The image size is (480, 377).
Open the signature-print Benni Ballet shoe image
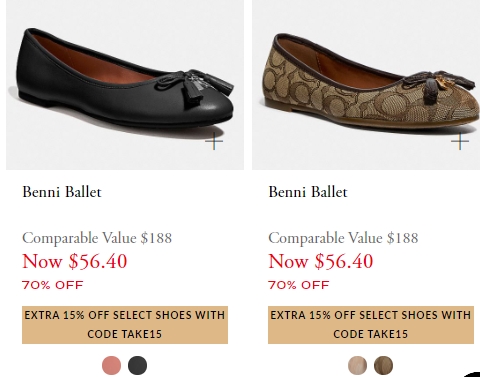tap(366, 85)
